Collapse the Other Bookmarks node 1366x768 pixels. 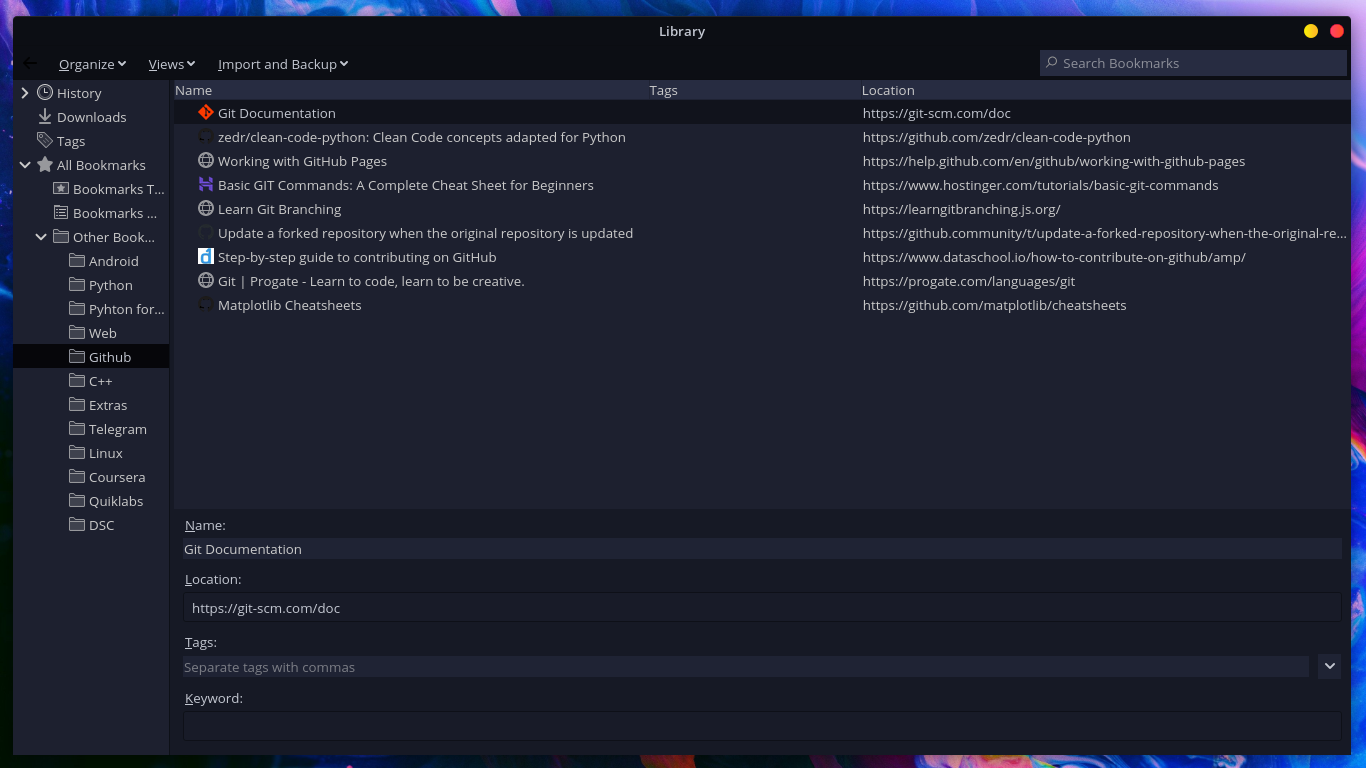(41, 237)
